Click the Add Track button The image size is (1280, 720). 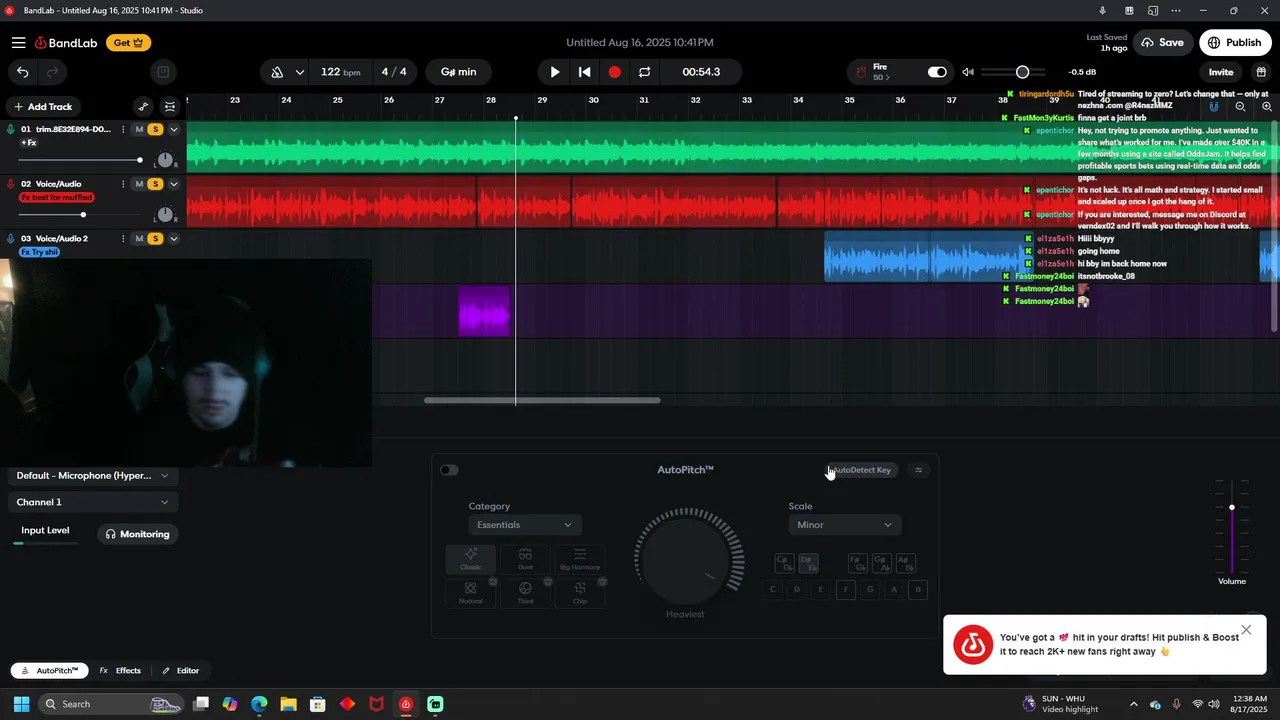pyautogui.click(x=42, y=107)
